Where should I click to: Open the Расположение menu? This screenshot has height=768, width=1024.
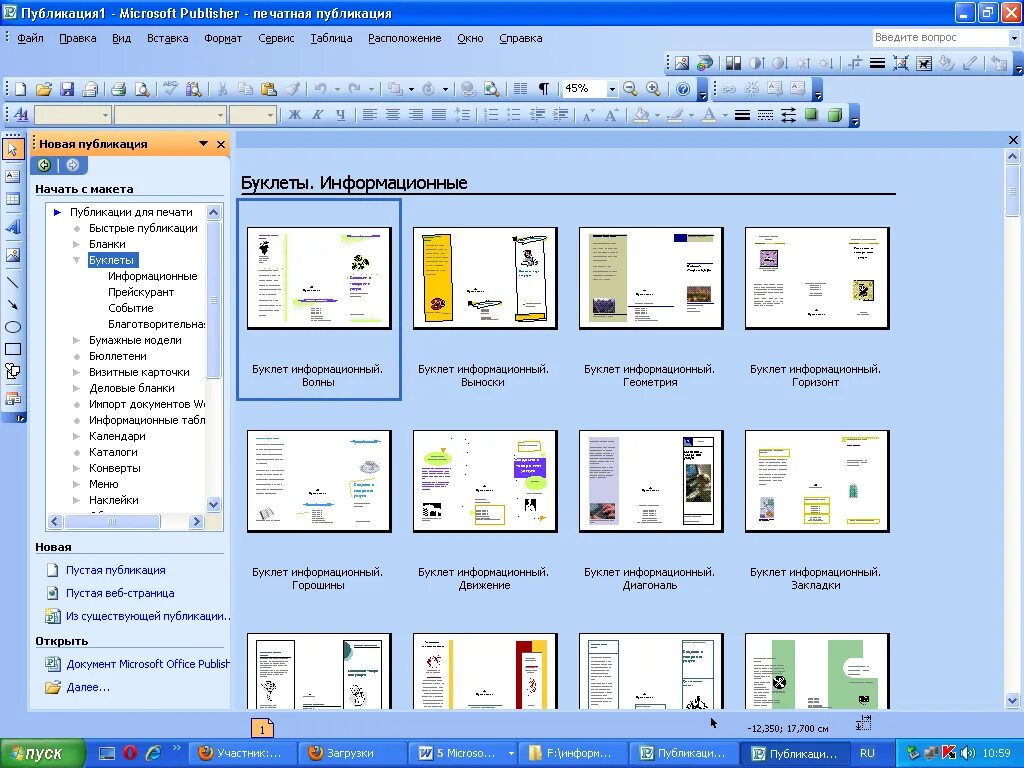point(405,38)
